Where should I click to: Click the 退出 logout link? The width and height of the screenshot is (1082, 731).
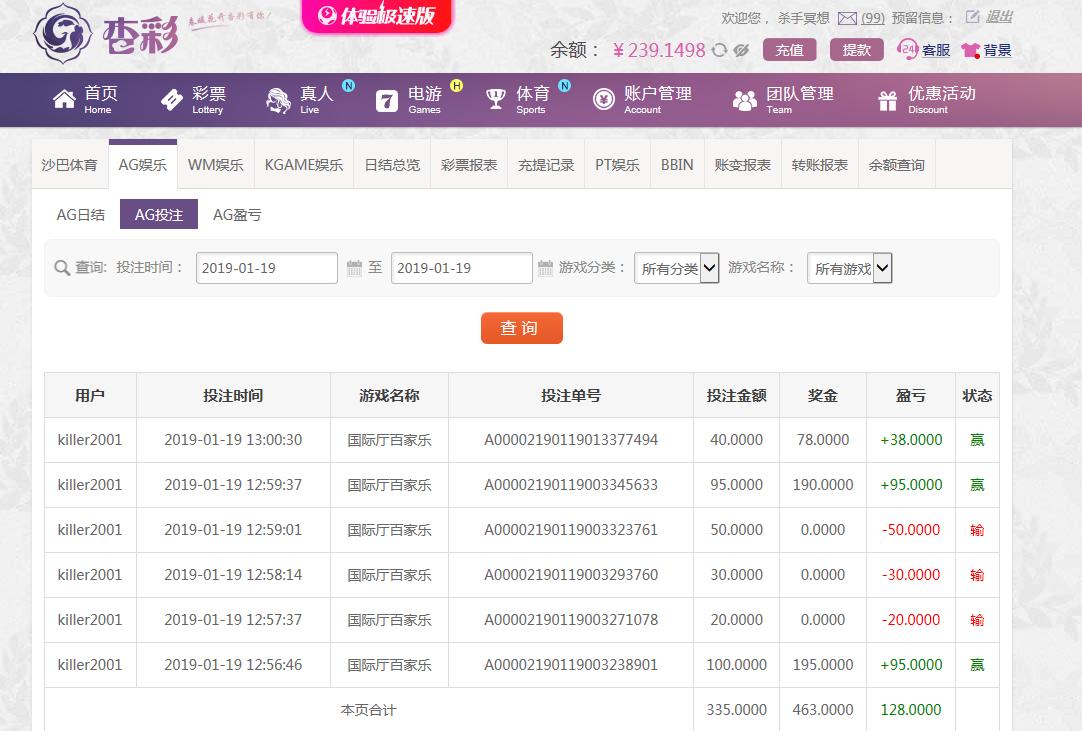pos(999,17)
